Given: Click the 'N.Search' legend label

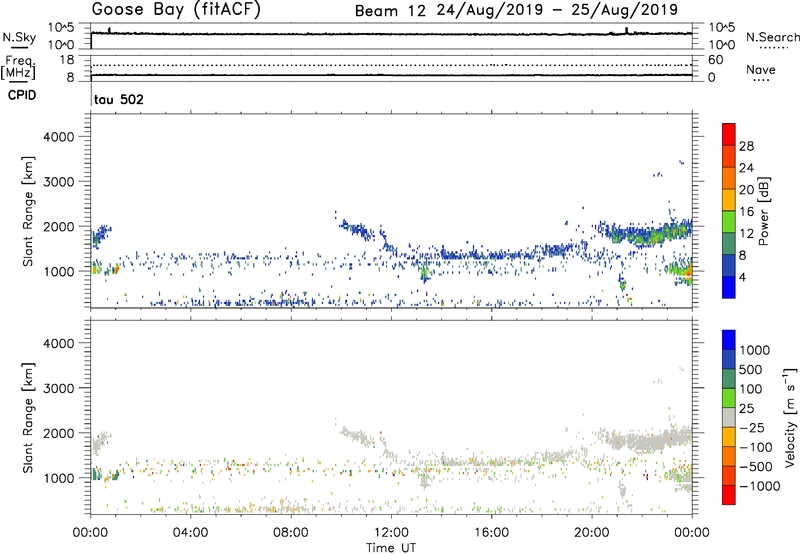Looking at the screenshot, I should click(x=773, y=37).
